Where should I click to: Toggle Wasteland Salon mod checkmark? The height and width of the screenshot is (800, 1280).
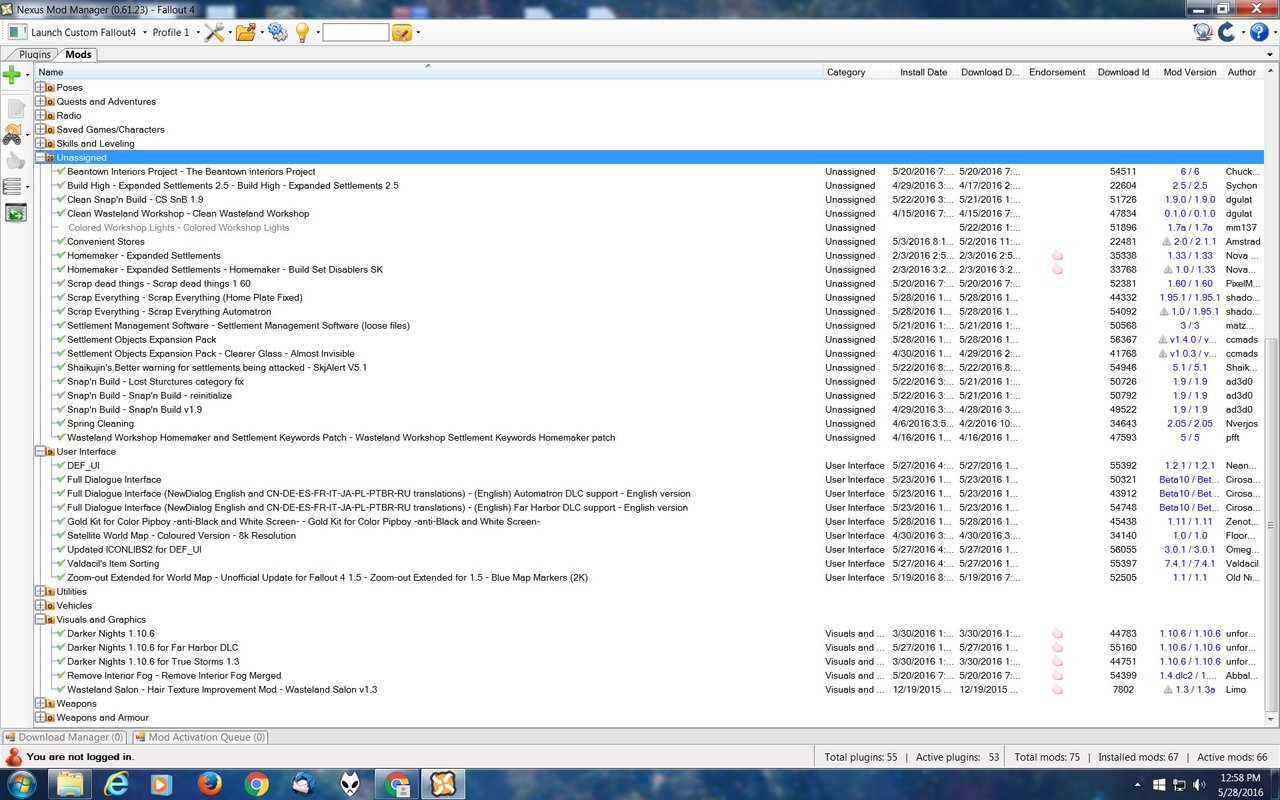[61, 689]
